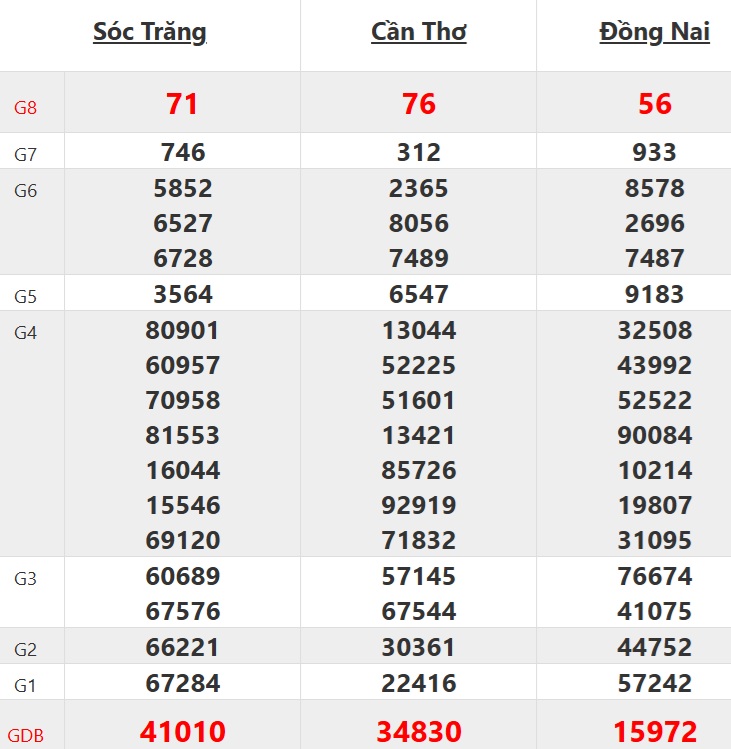Click Đồng Nai G8 number 56
The image size is (731, 749).
[654, 104]
